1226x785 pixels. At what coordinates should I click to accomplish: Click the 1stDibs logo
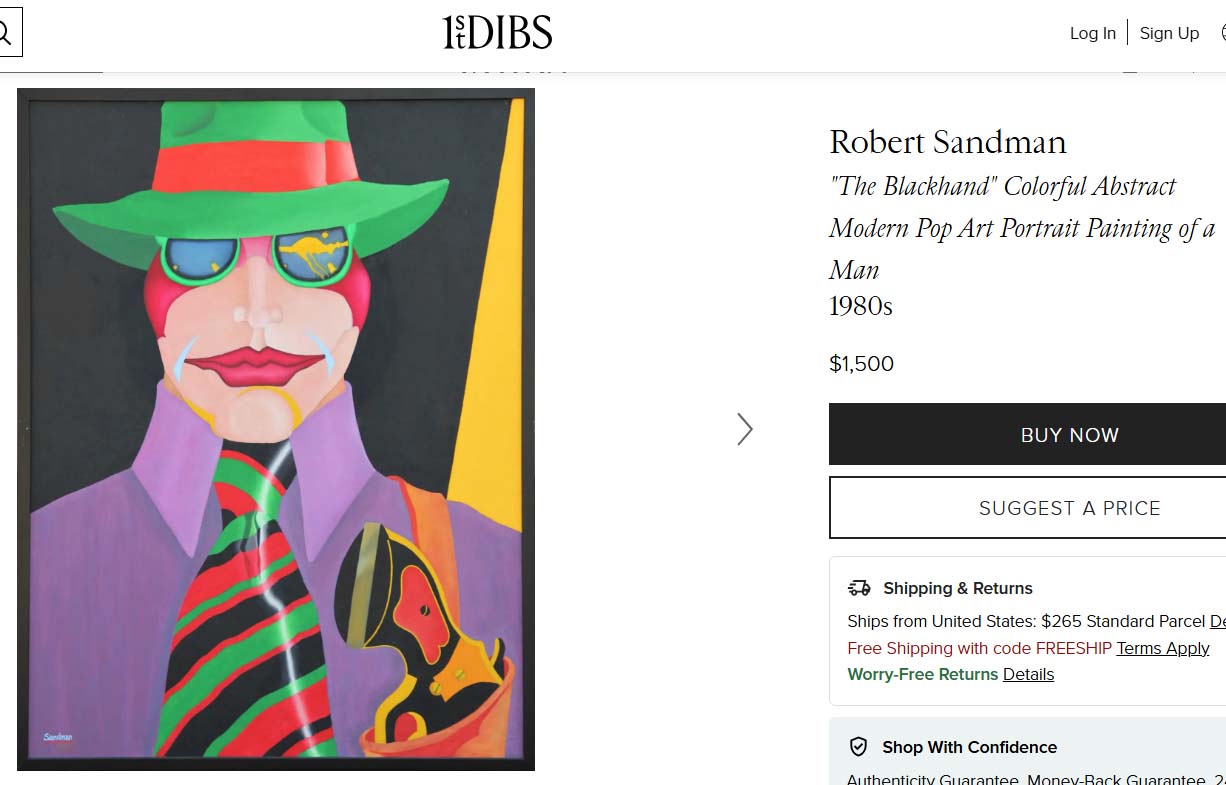click(x=497, y=33)
